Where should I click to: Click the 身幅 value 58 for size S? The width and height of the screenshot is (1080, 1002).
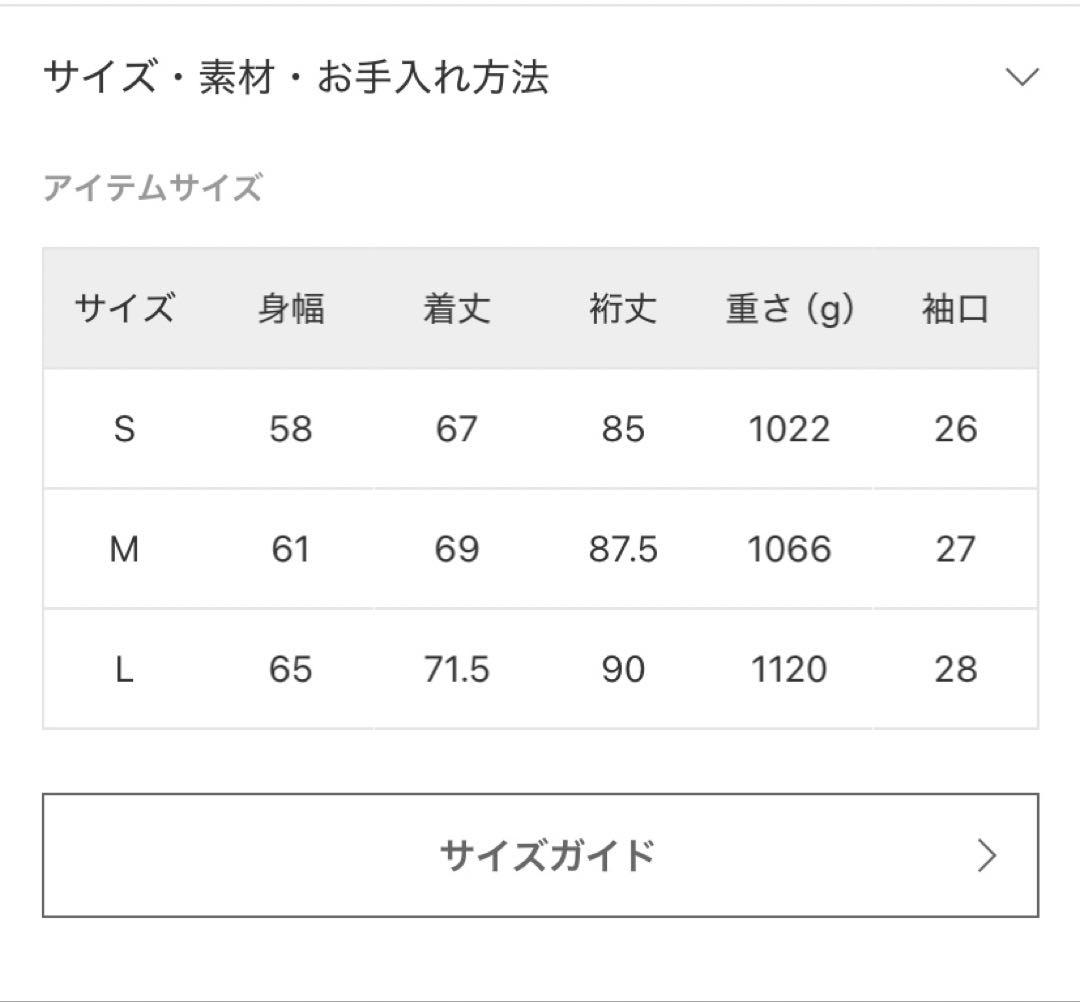(x=291, y=430)
